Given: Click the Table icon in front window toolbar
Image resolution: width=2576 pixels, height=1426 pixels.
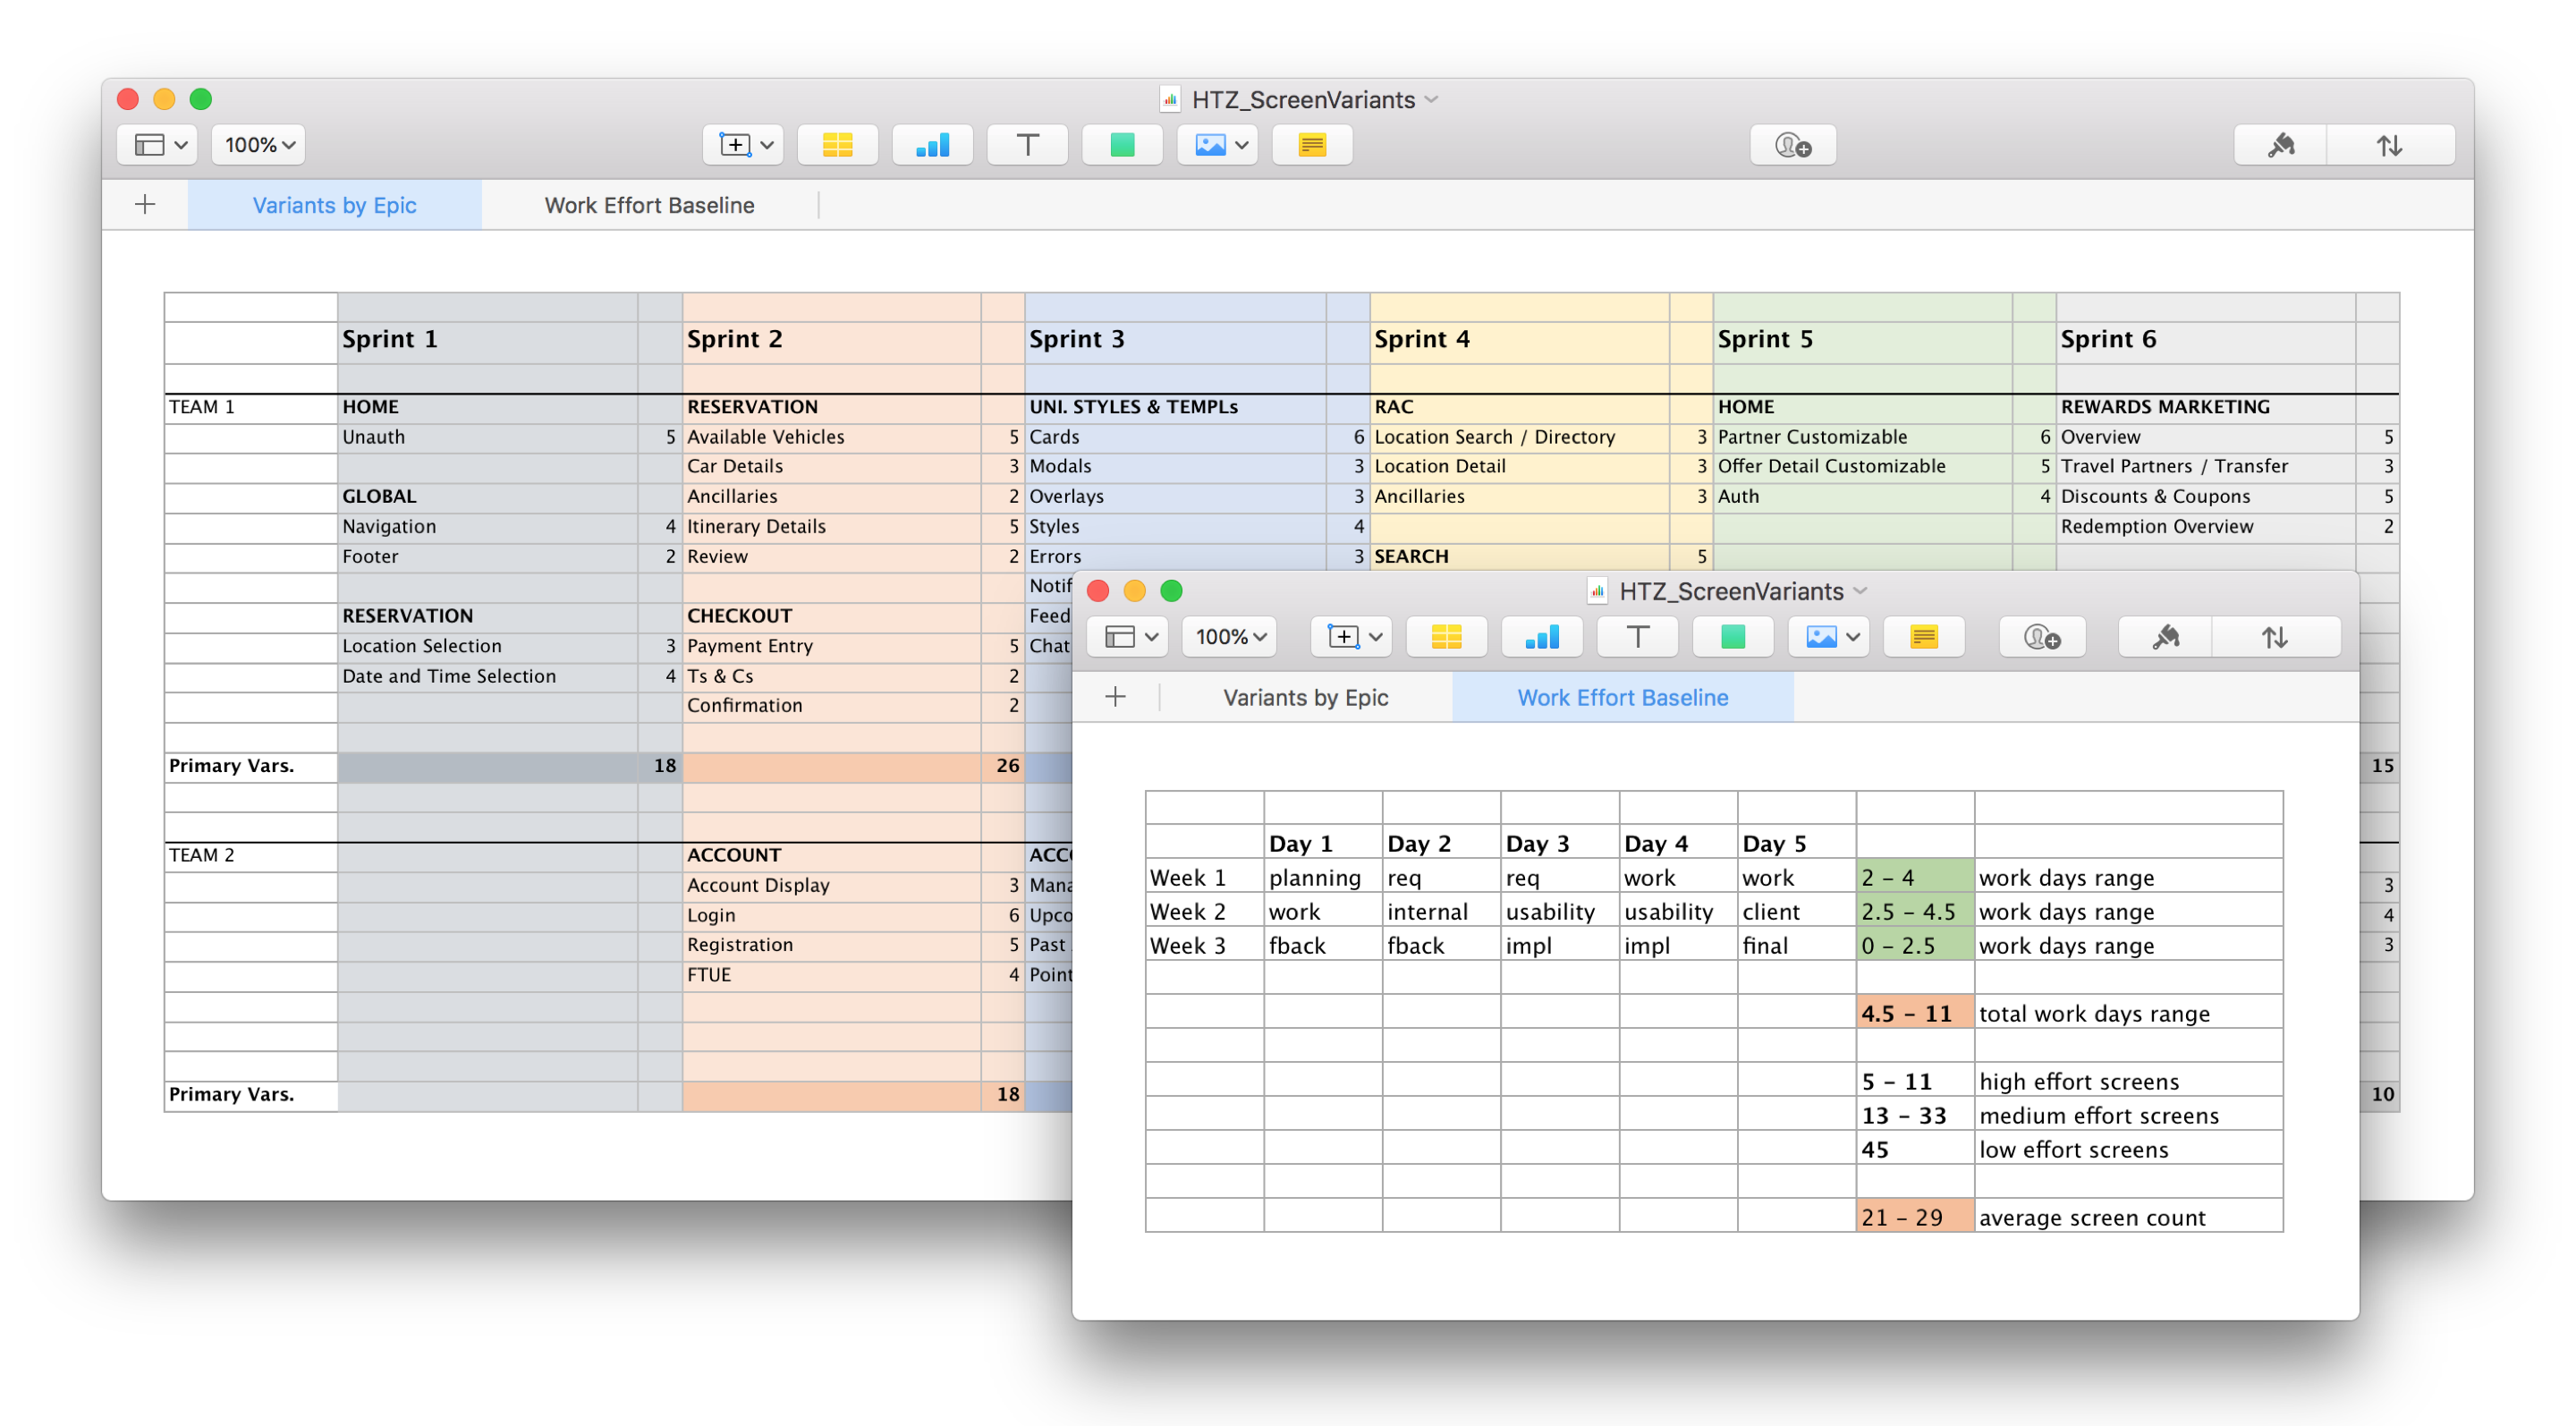Looking at the screenshot, I should click(1446, 637).
